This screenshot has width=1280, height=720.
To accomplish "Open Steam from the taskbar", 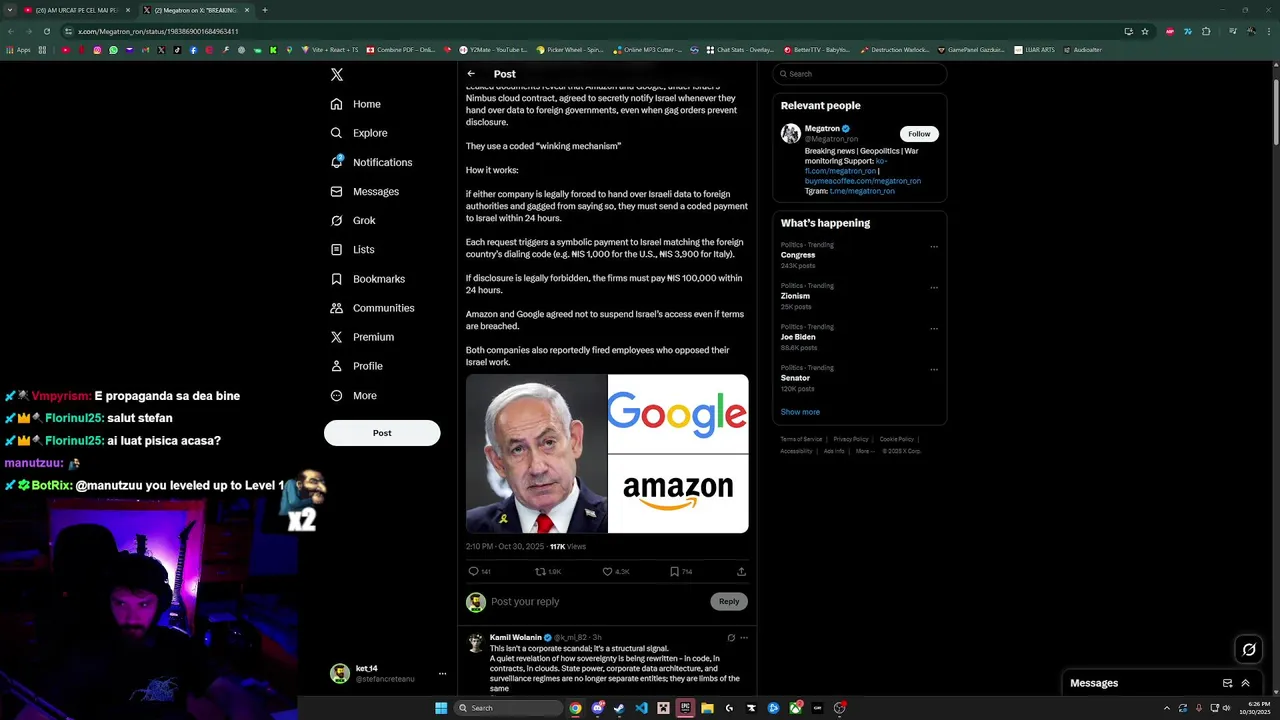I will [619, 708].
